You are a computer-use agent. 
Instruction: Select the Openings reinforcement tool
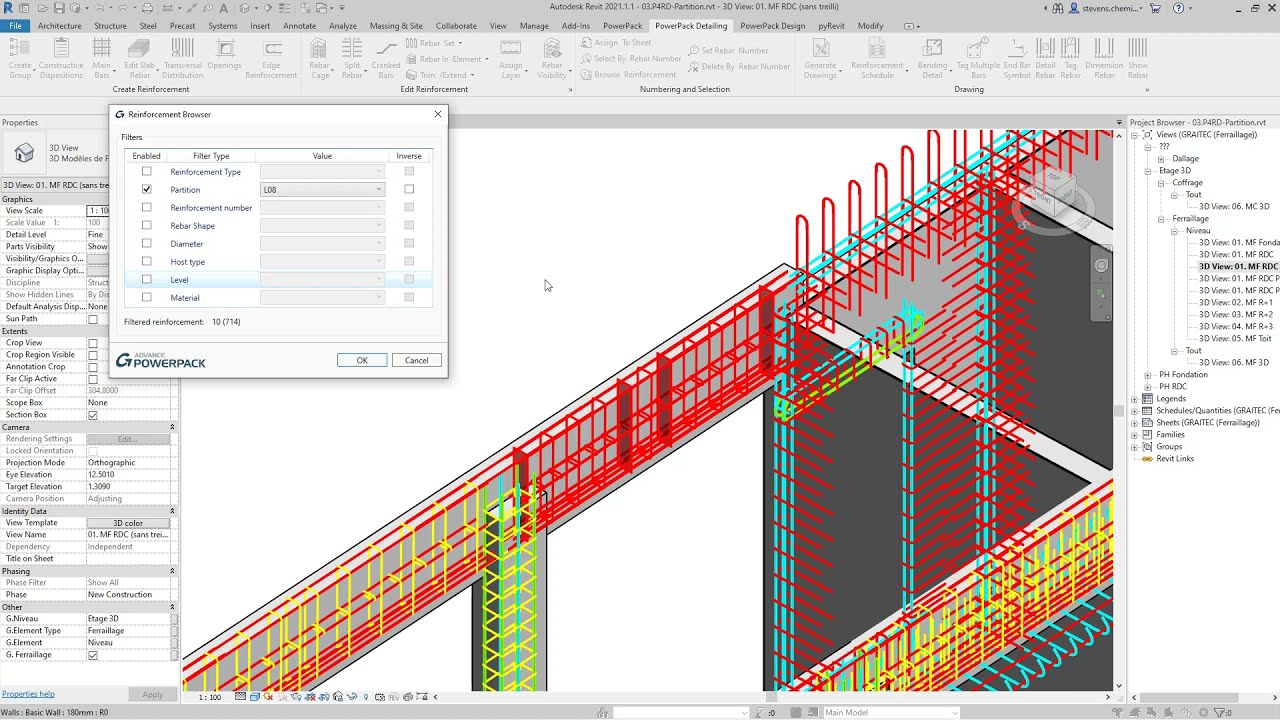click(x=224, y=55)
